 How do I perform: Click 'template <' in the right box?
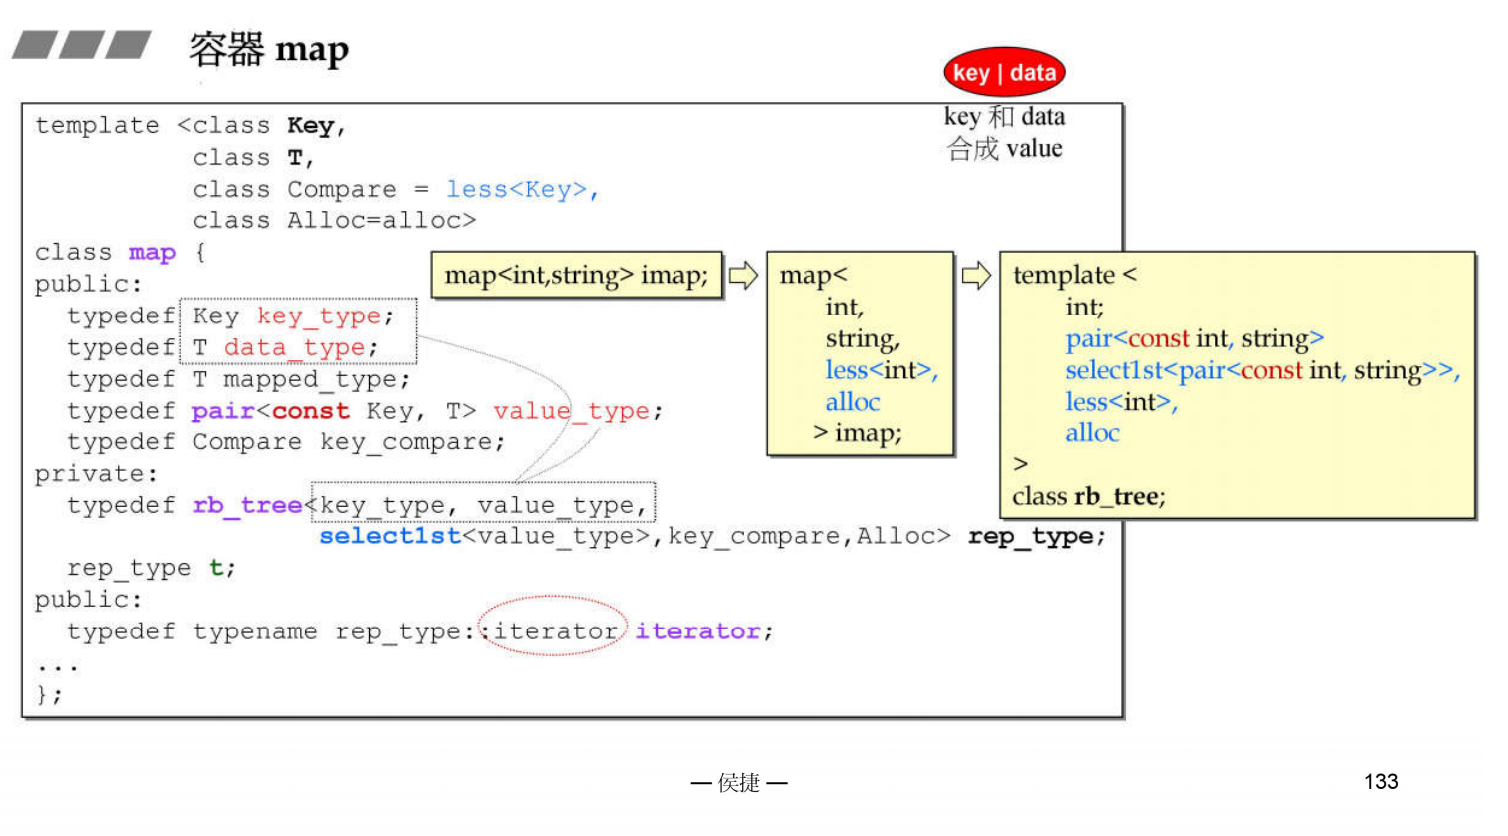point(1075,275)
